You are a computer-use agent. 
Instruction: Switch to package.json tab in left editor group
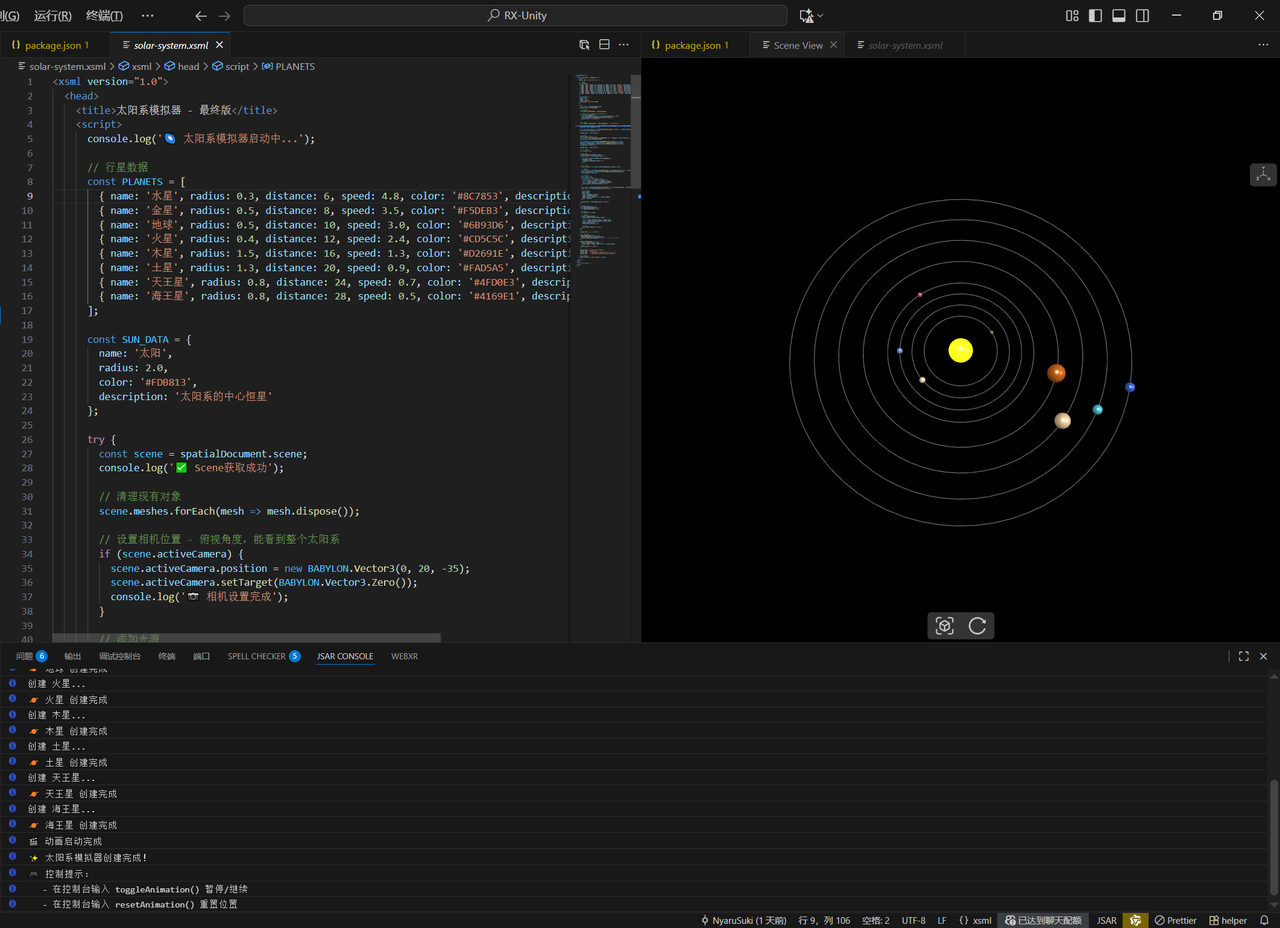point(50,45)
